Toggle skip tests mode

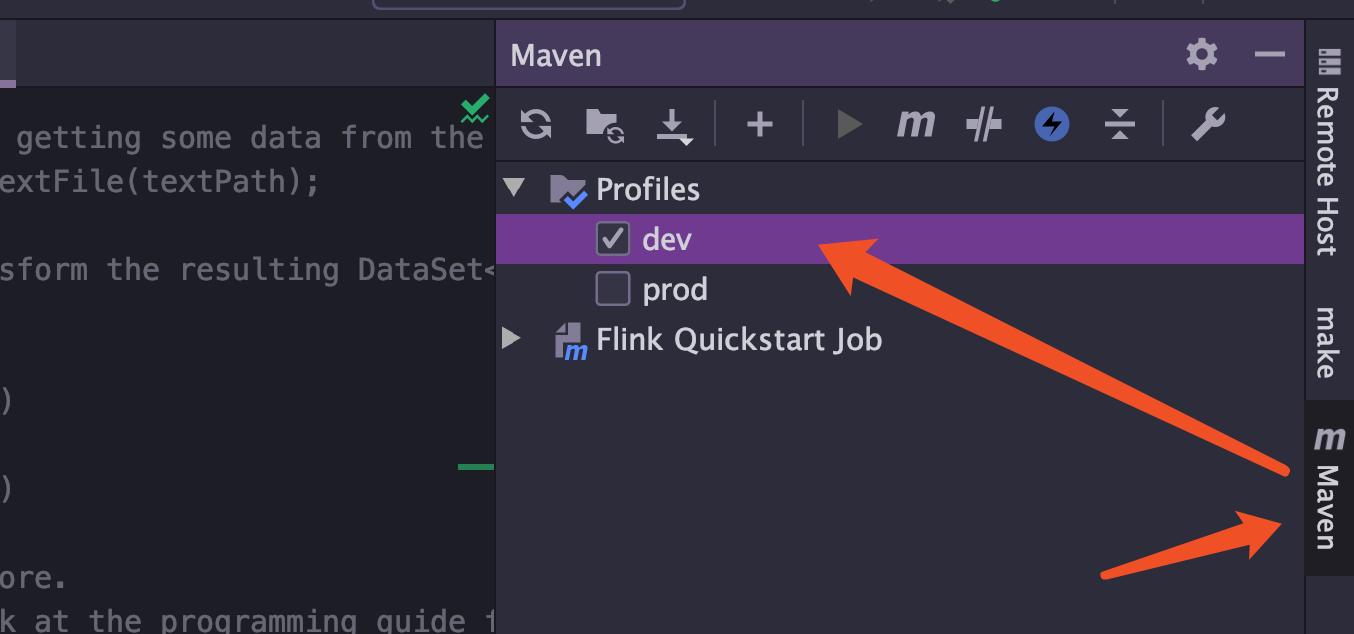click(x=984, y=125)
